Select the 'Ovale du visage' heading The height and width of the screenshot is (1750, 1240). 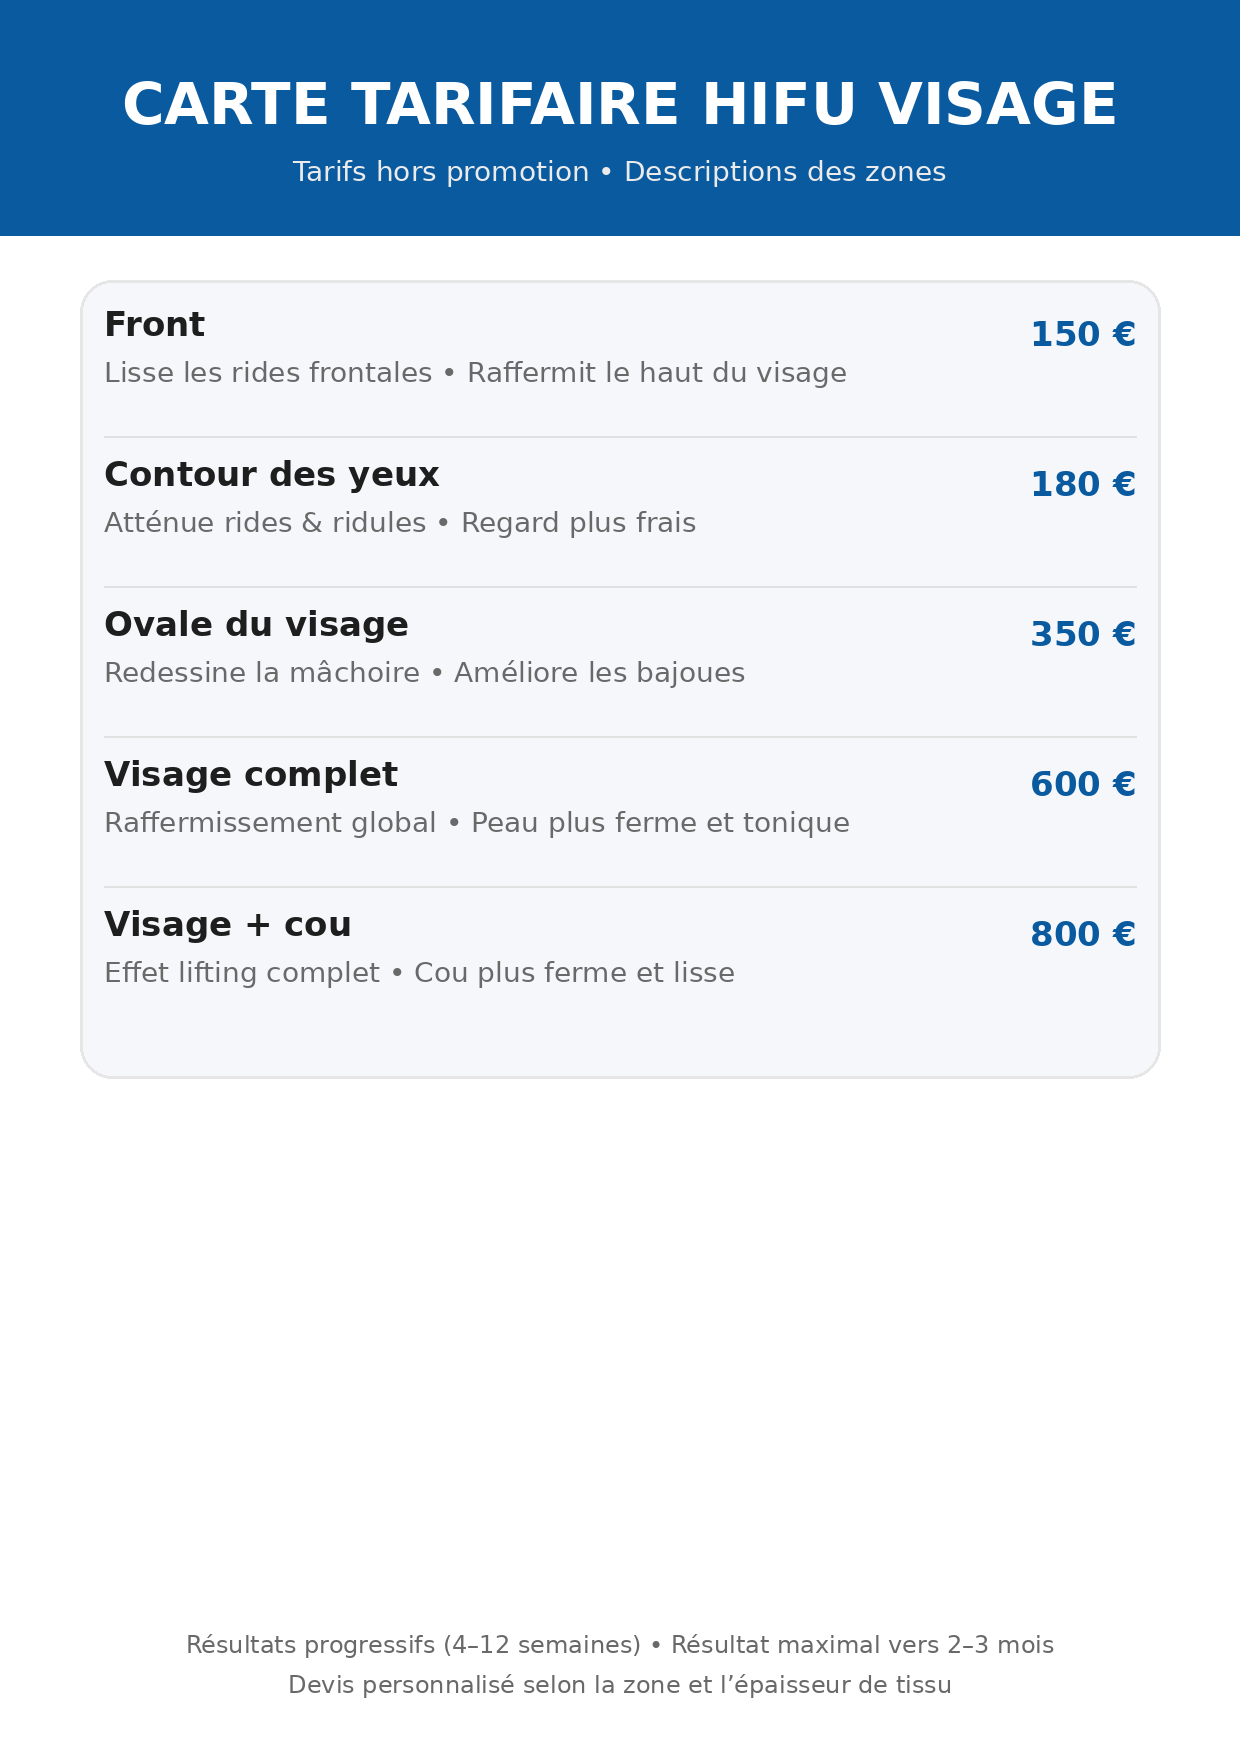[256, 625]
